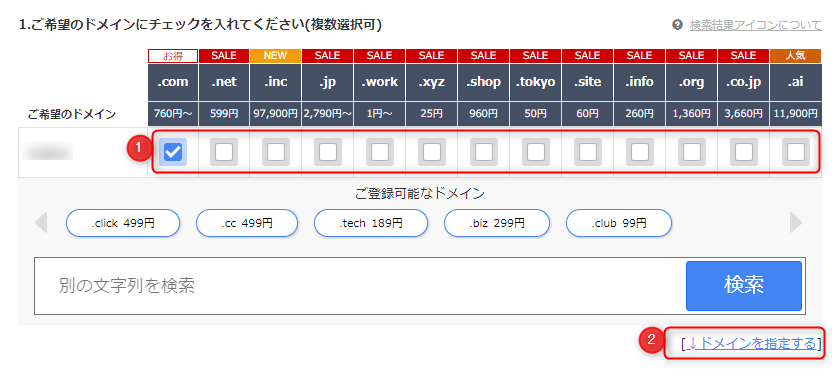
Task: Check the .work domain checkbox
Action: [x=380, y=152]
